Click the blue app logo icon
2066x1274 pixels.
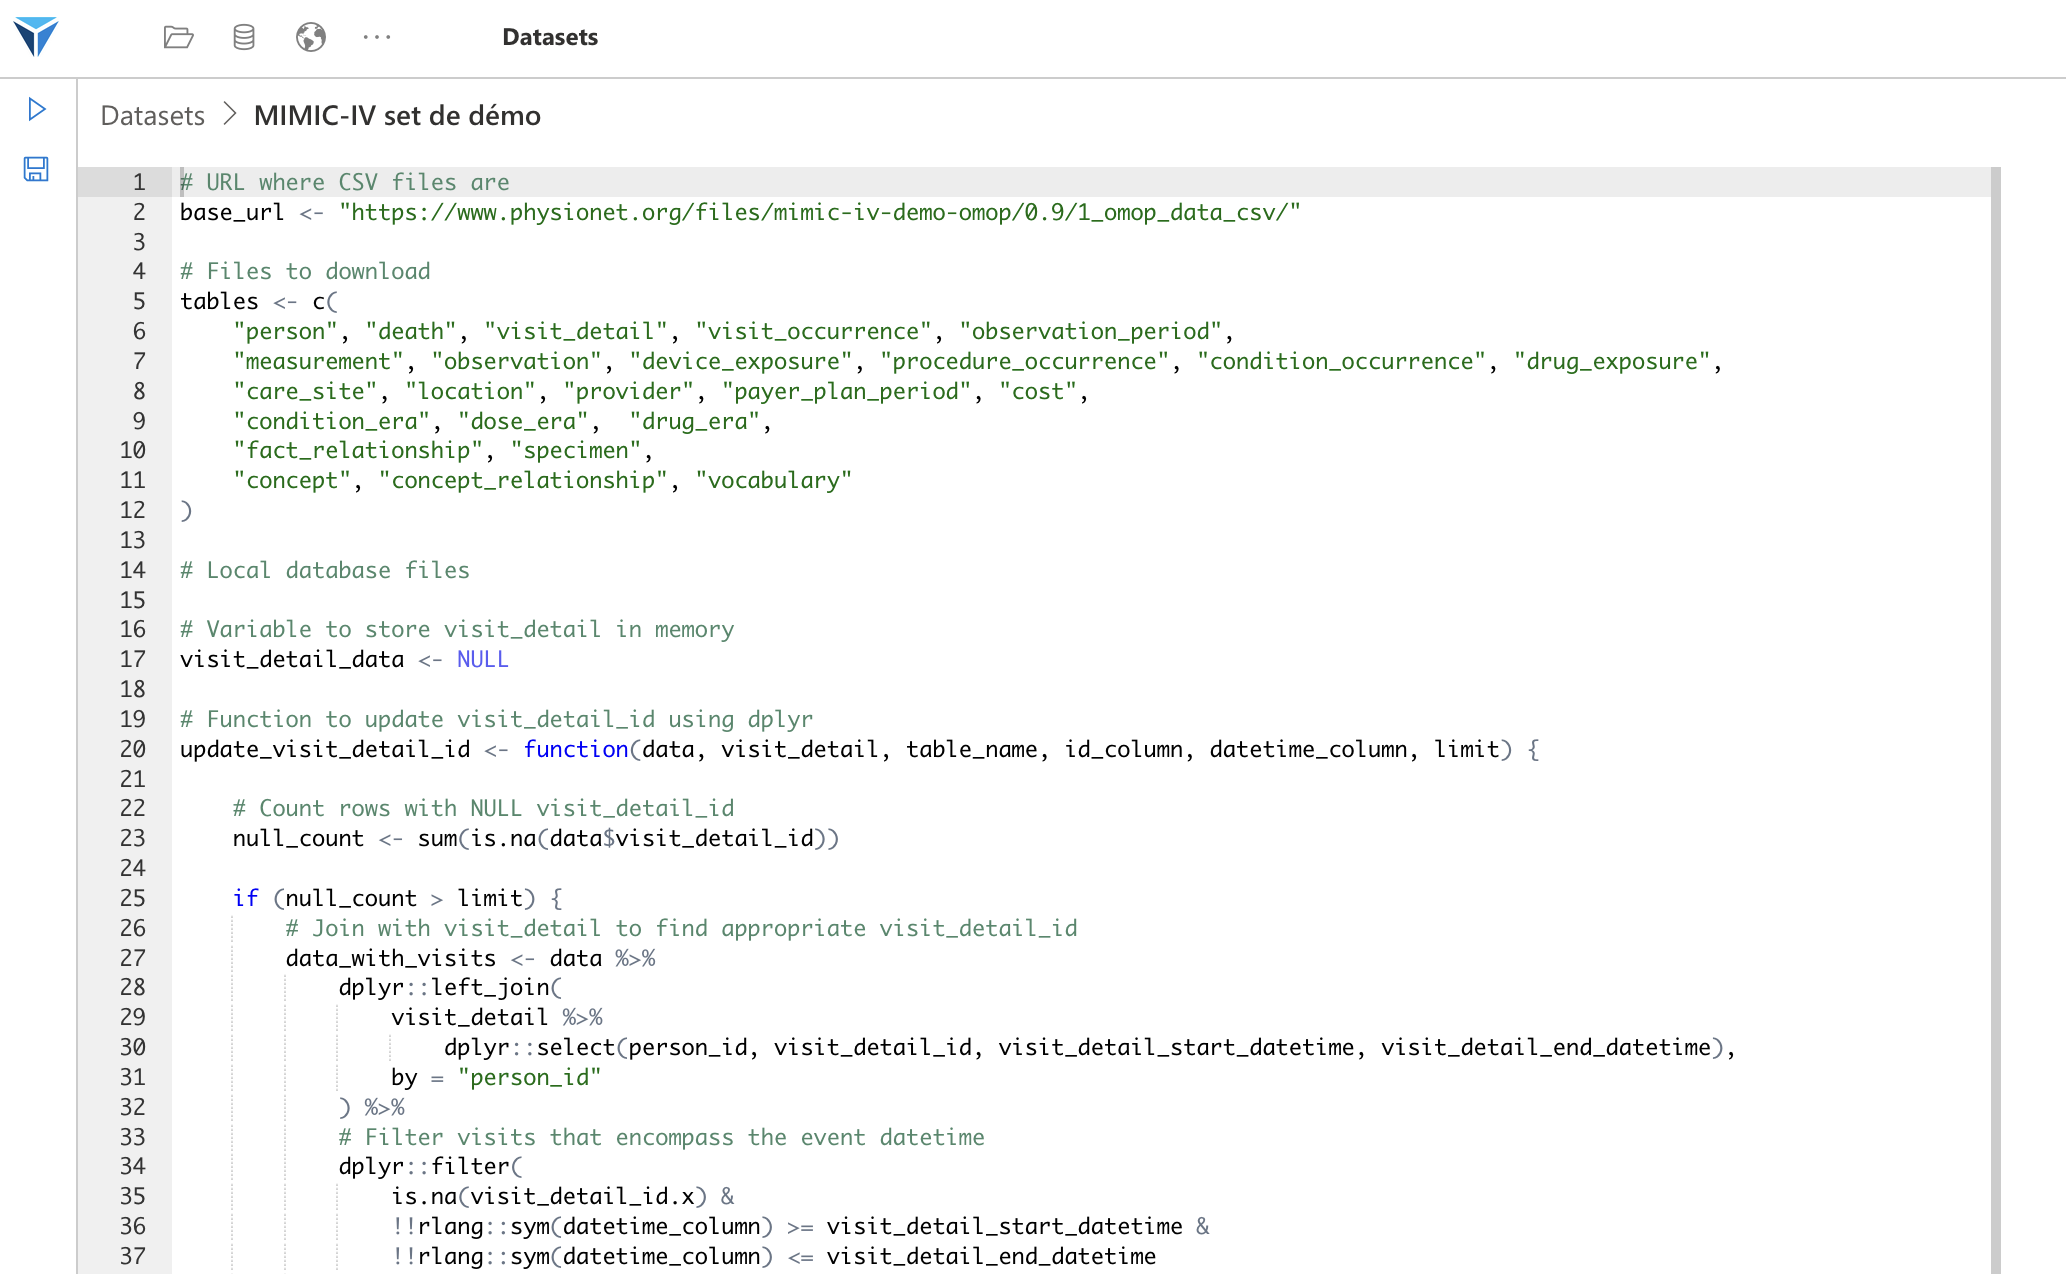click(36, 37)
